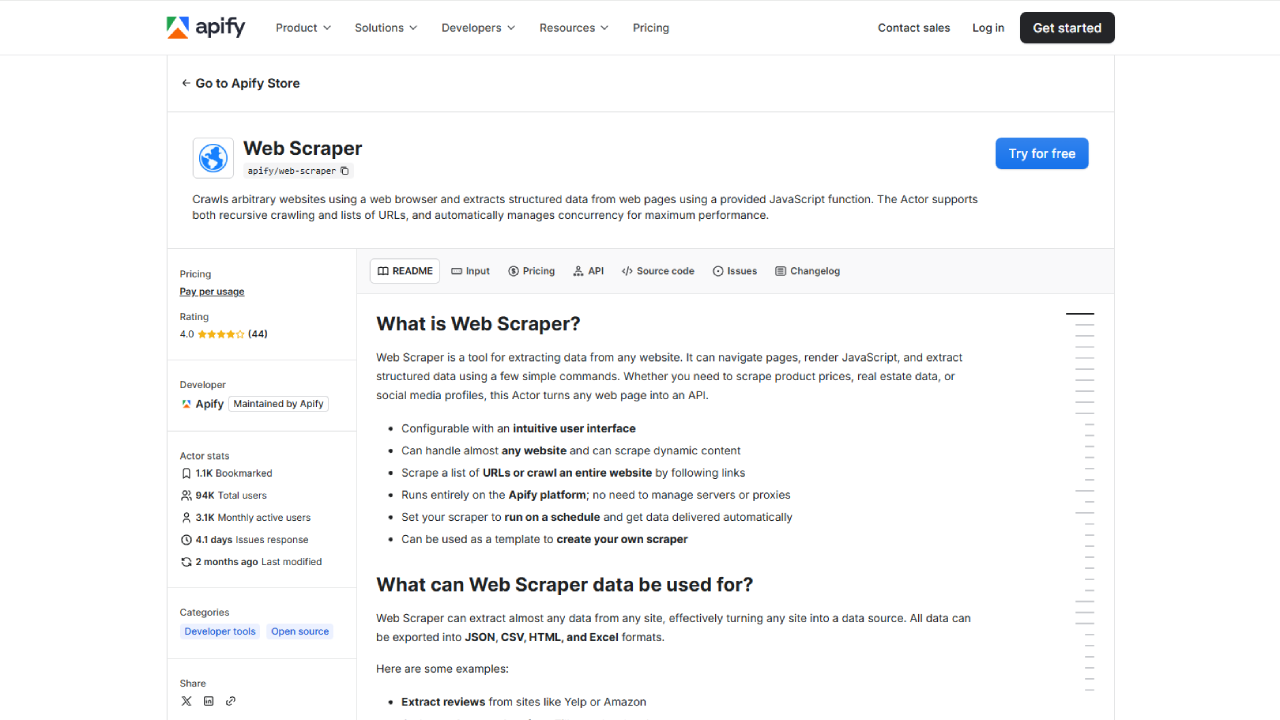Click the Bookmarked icon in Actor stats
This screenshot has height=720, width=1280.
tap(186, 473)
